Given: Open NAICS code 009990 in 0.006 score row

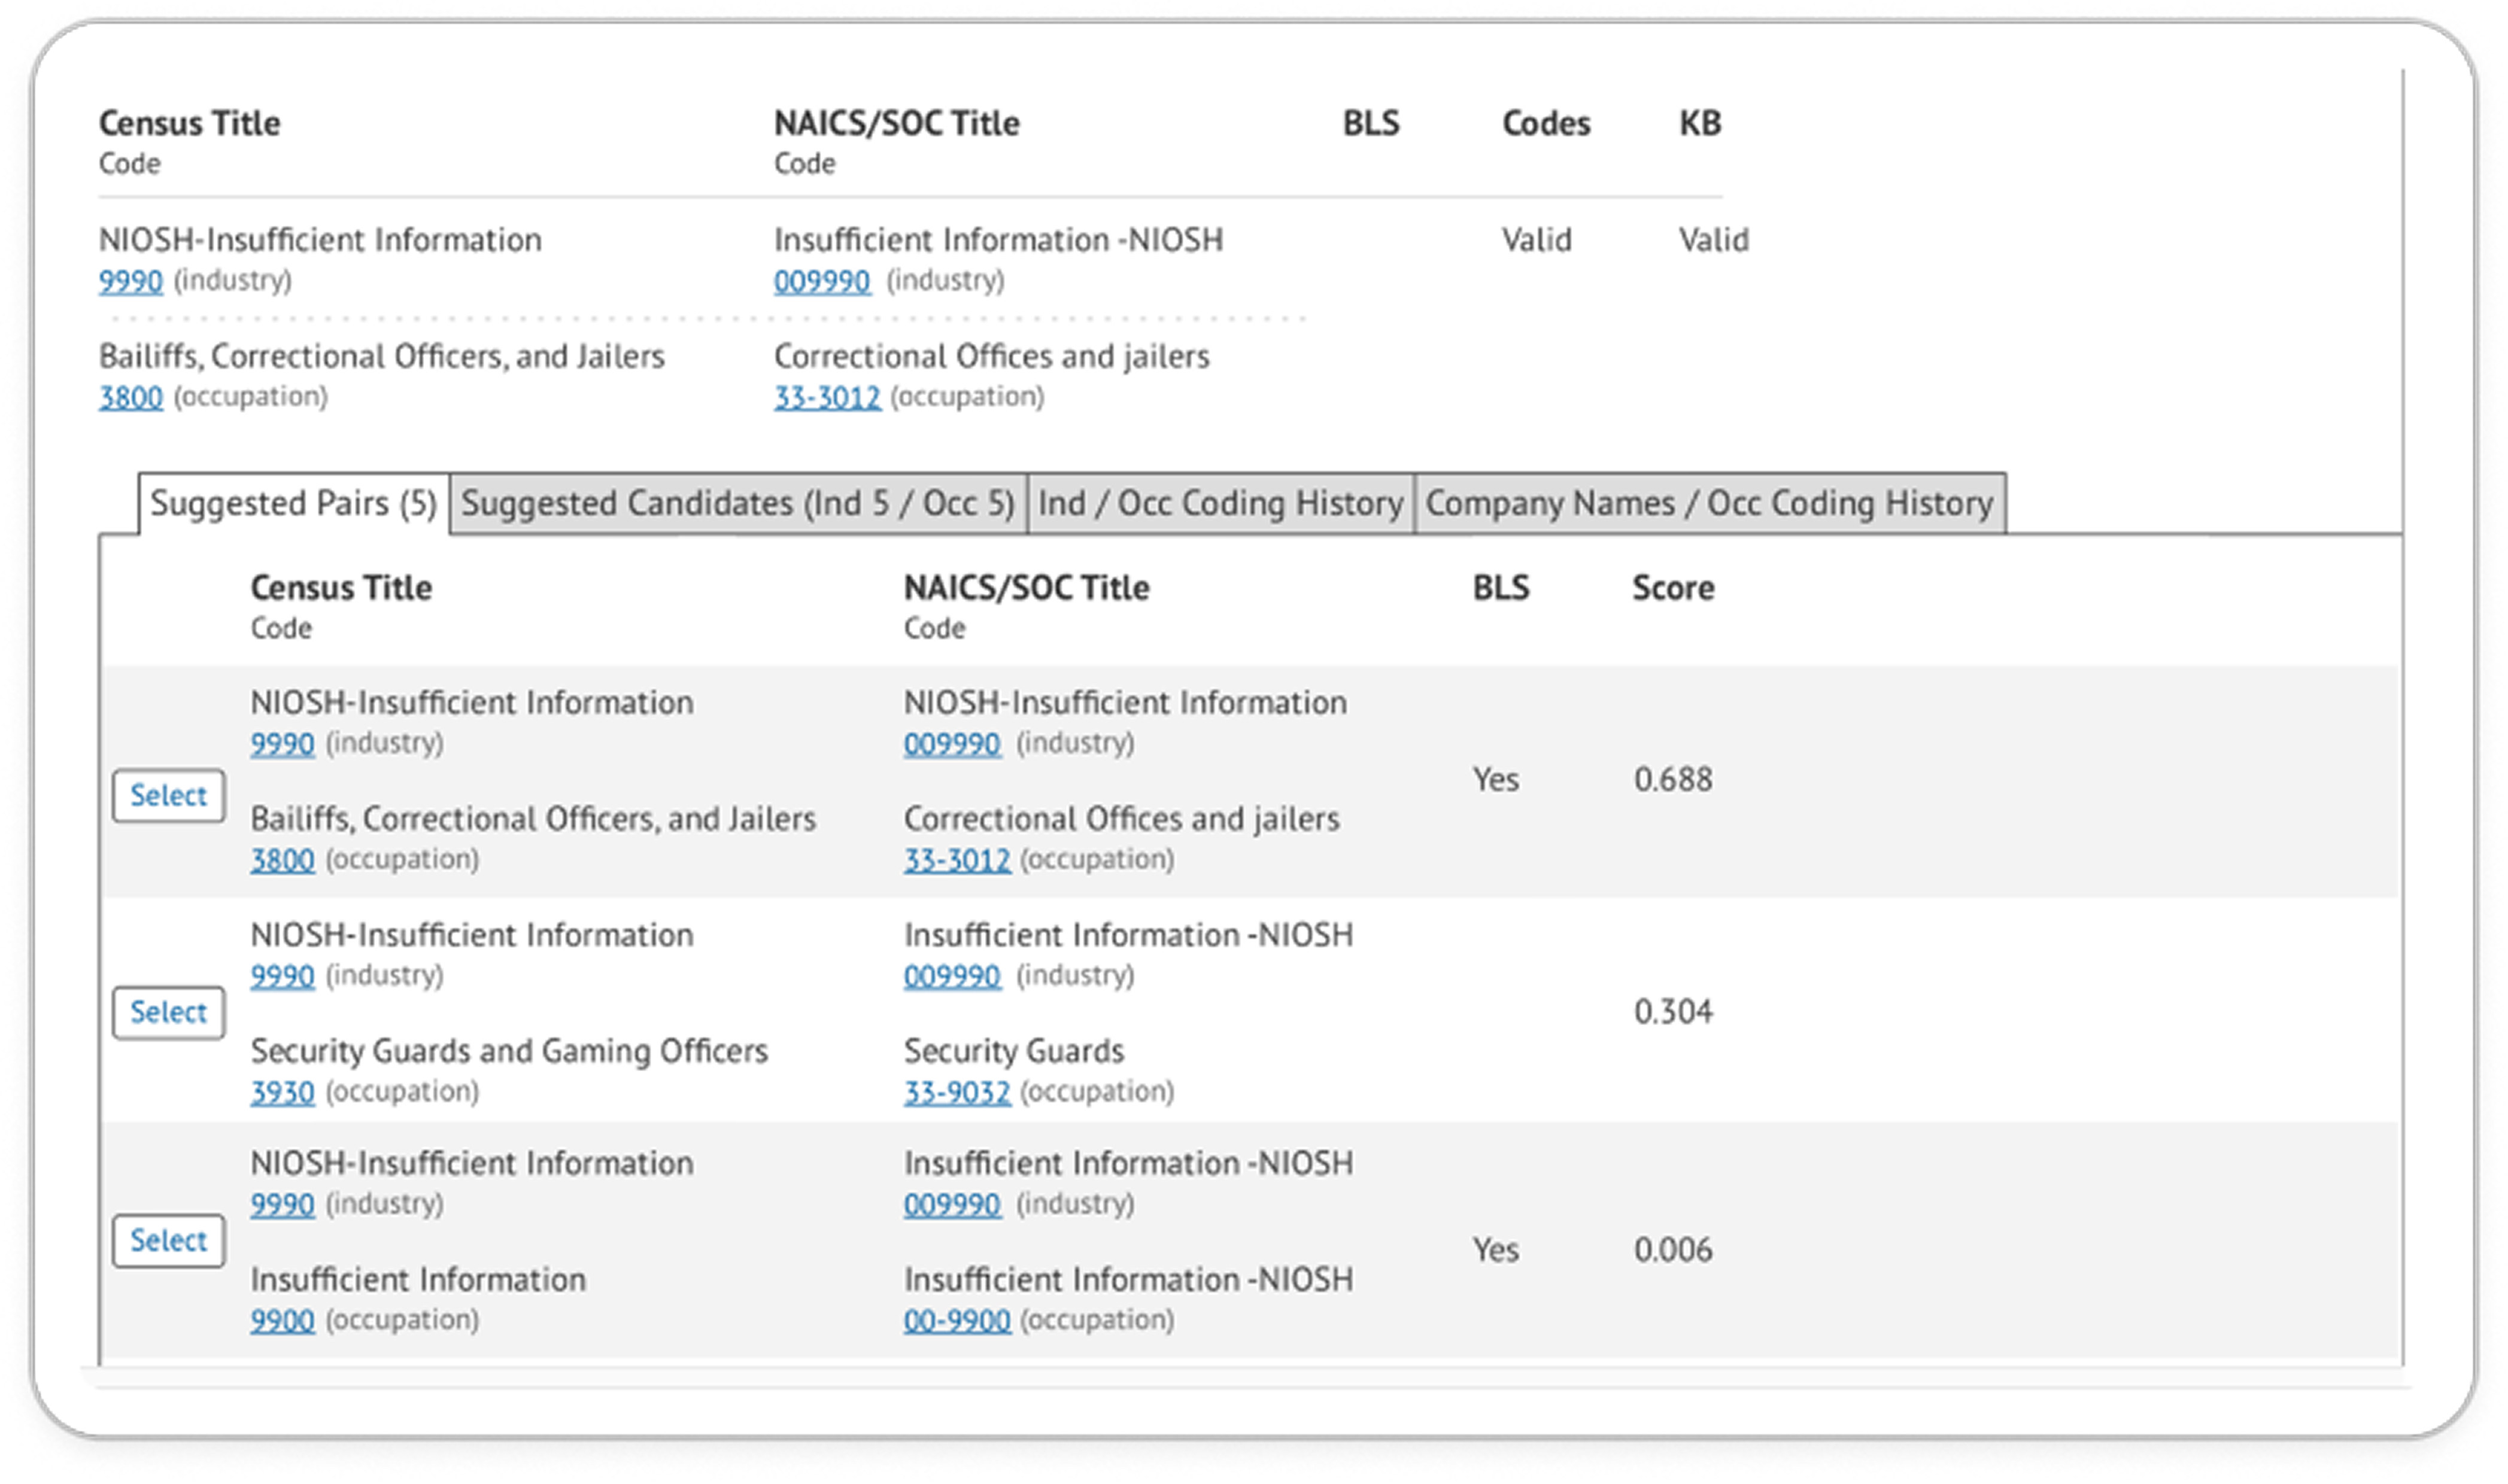Looking at the screenshot, I should (952, 1204).
